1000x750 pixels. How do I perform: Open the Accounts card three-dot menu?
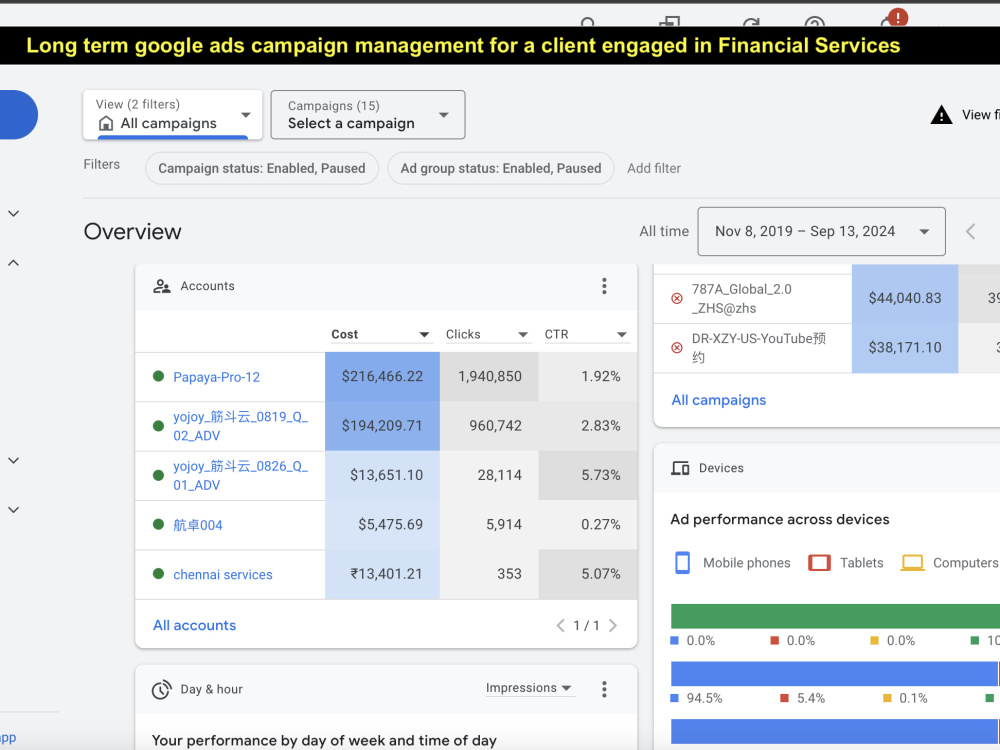click(604, 286)
